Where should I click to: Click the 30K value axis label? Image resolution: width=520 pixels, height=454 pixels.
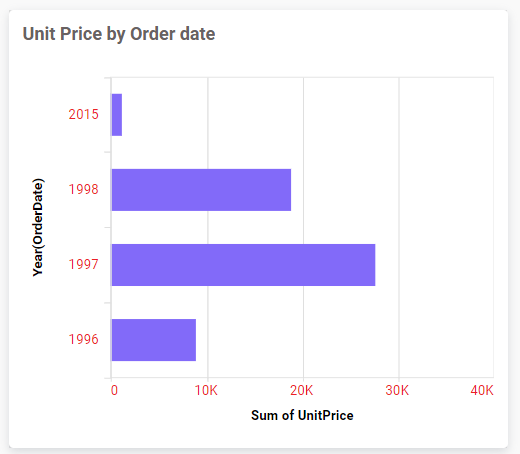click(397, 390)
